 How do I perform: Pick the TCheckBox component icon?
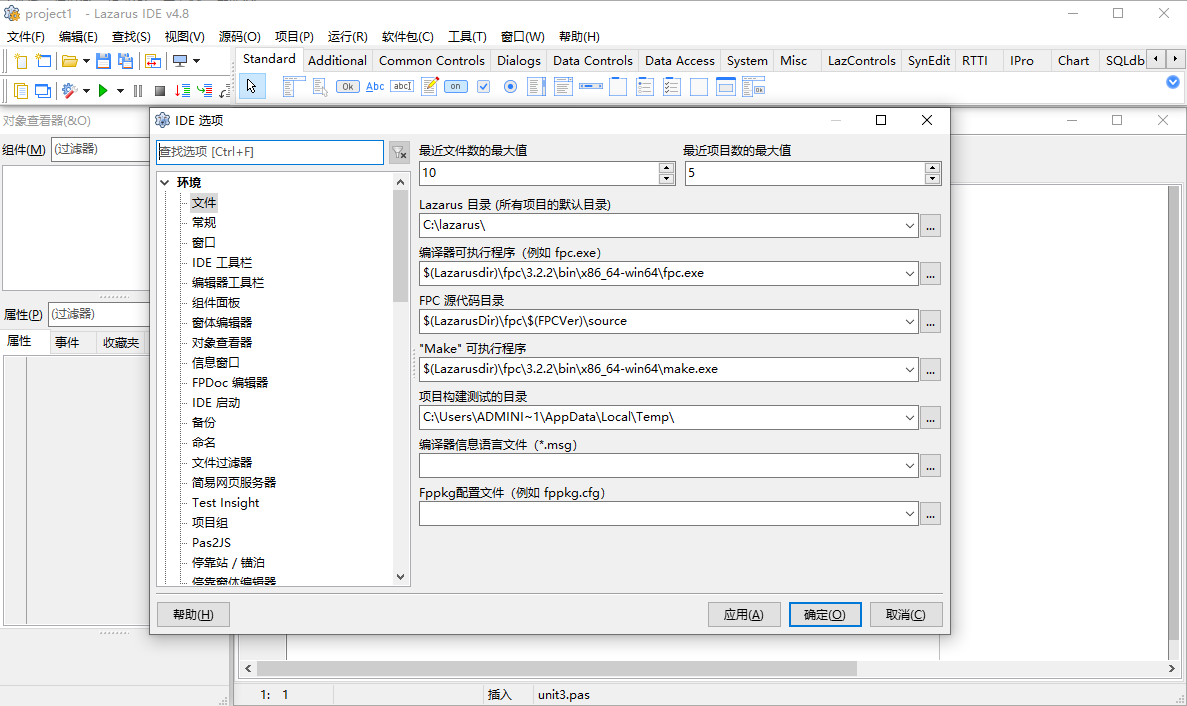pyautogui.click(x=484, y=87)
